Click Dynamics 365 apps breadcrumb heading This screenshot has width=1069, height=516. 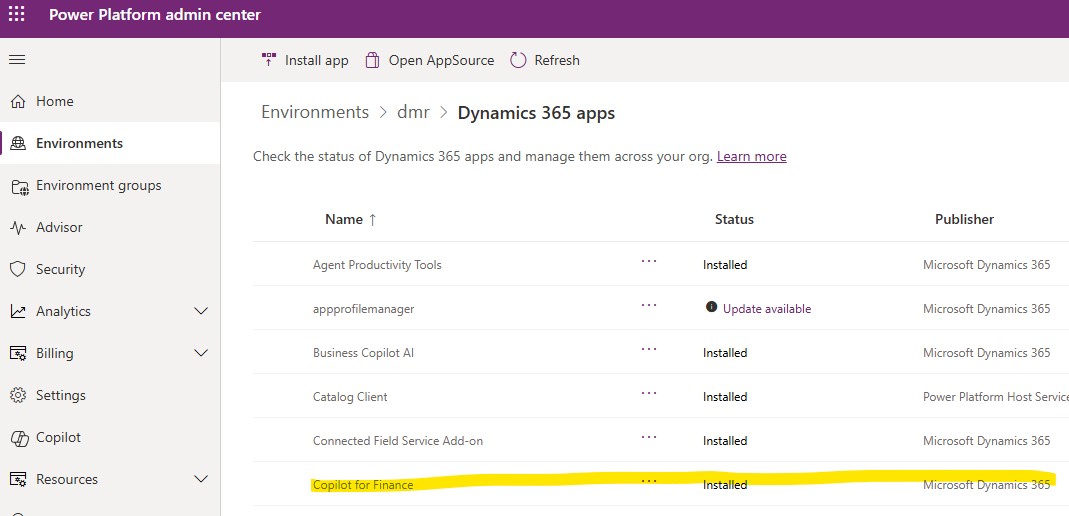(x=536, y=112)
